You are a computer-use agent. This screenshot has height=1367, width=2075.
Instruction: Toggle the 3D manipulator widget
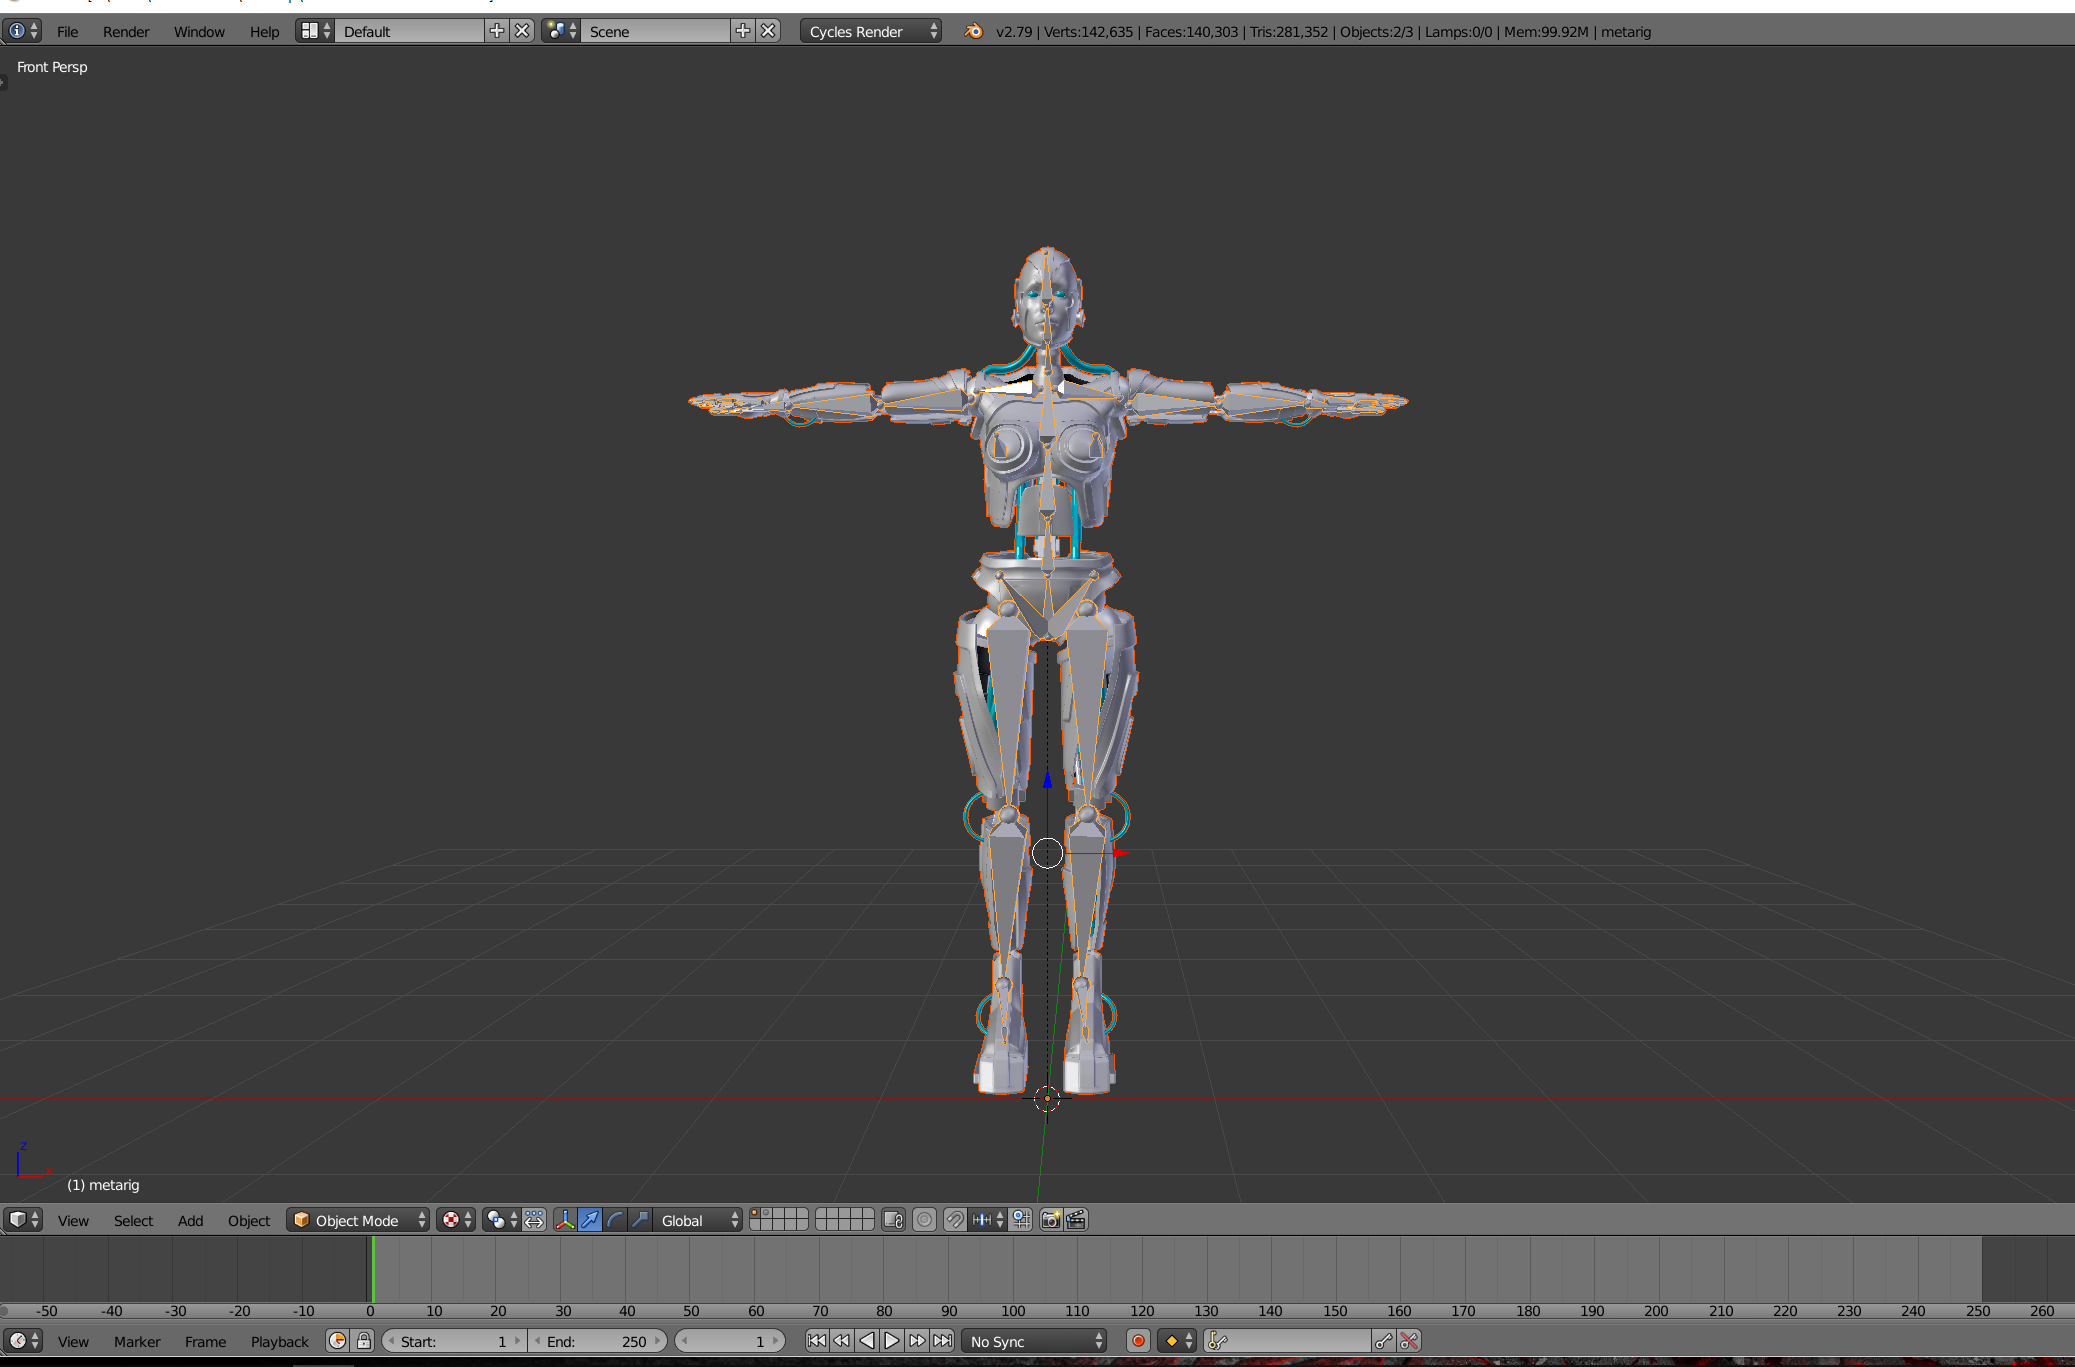565,1220
